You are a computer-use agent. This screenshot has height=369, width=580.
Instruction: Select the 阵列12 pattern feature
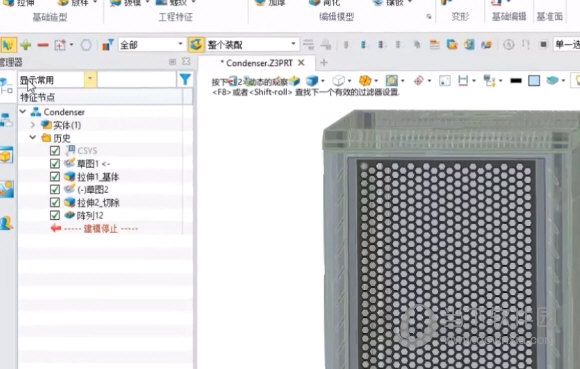90,216
